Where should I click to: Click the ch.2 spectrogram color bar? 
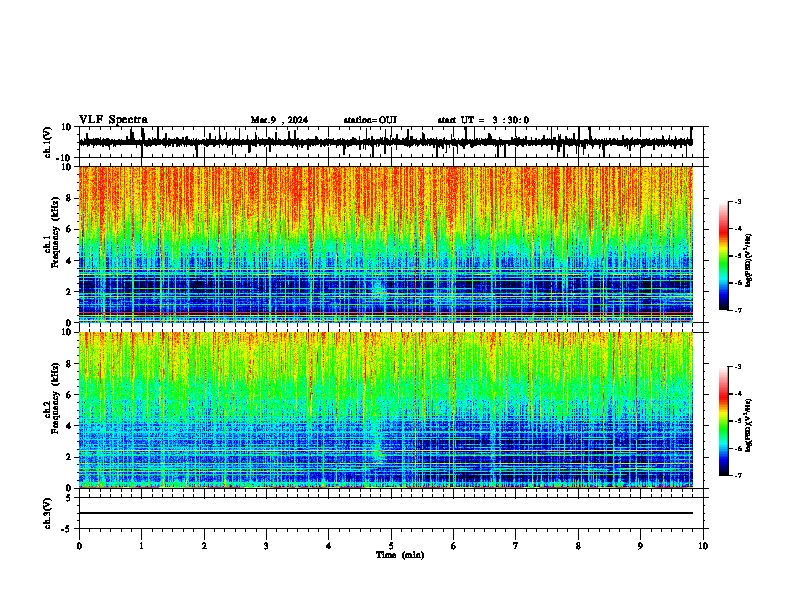pyautogui.click(x=724, y=421)
